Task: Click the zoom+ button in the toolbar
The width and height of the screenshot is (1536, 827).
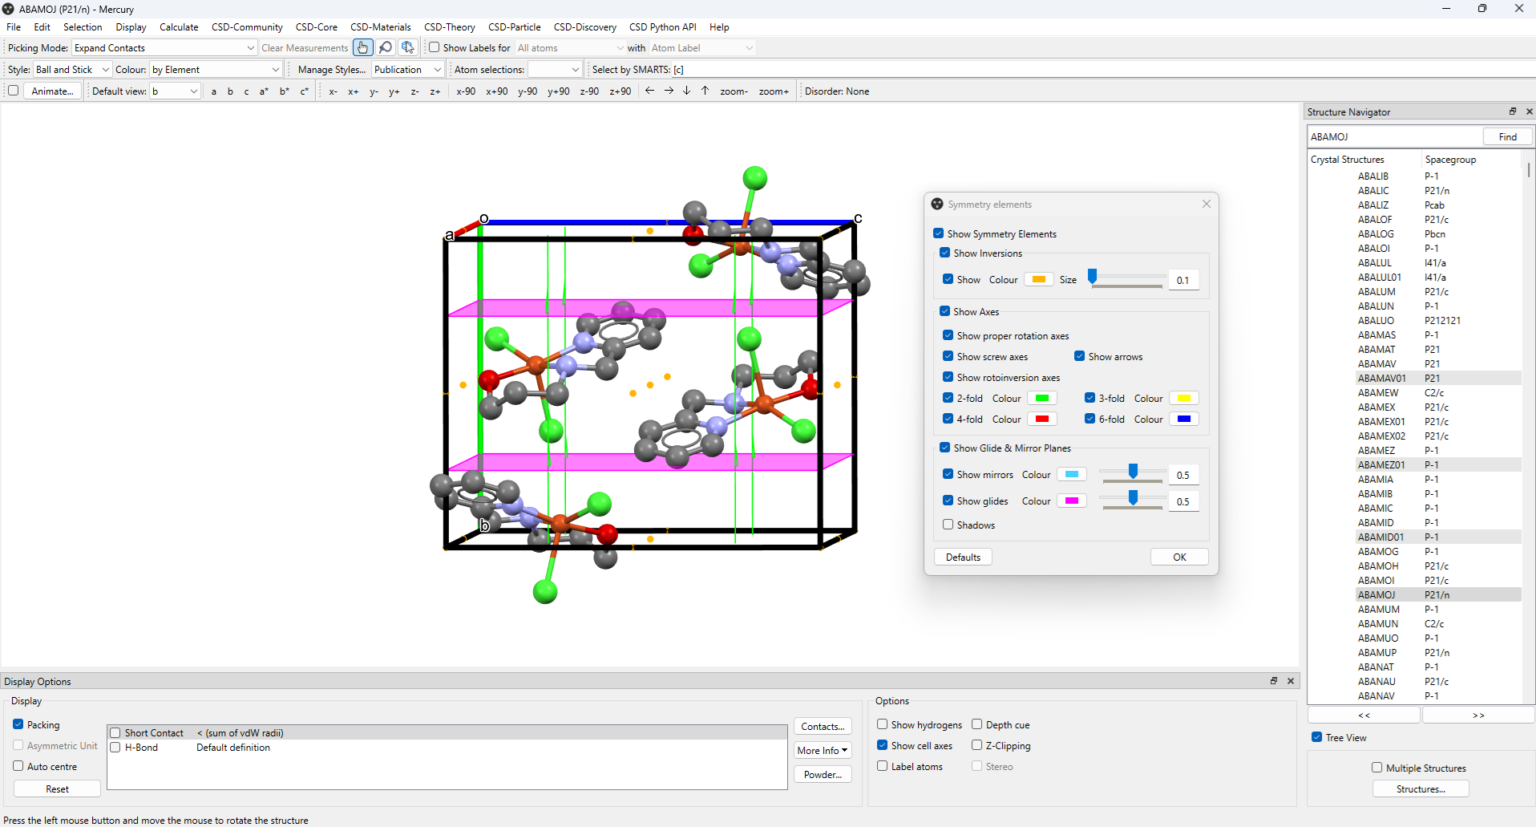Action: [x=773, y=90]
